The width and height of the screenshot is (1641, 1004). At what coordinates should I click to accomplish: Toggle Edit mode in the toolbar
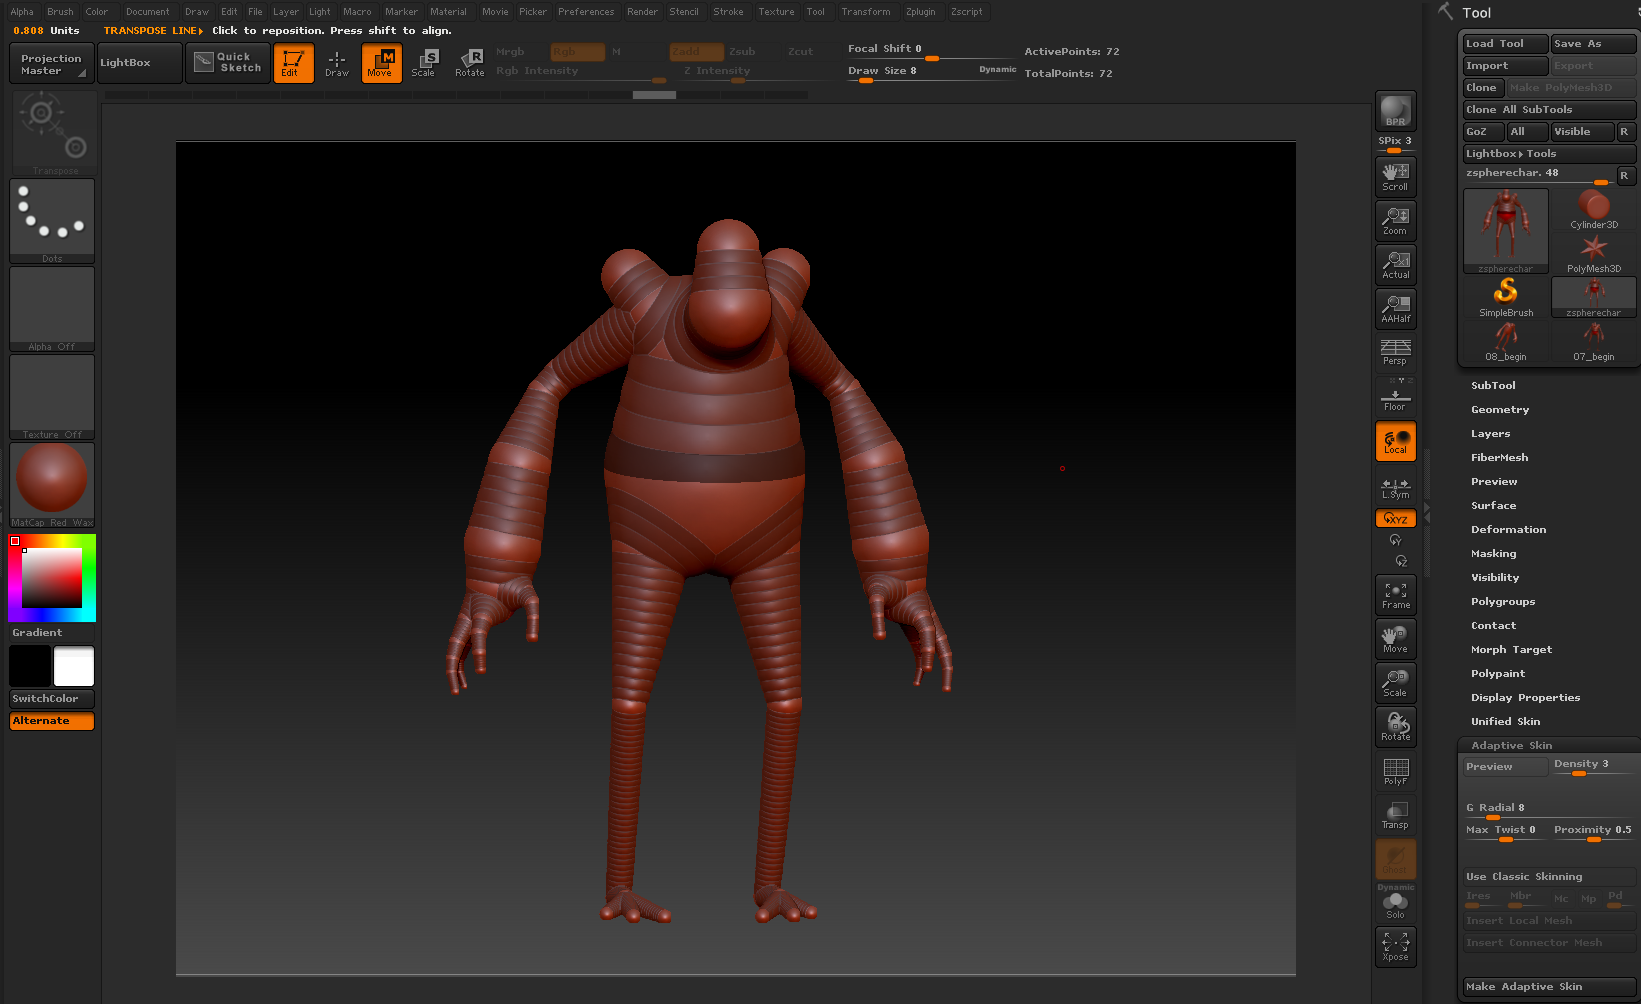pyautogui.click(x=293, y=63)
